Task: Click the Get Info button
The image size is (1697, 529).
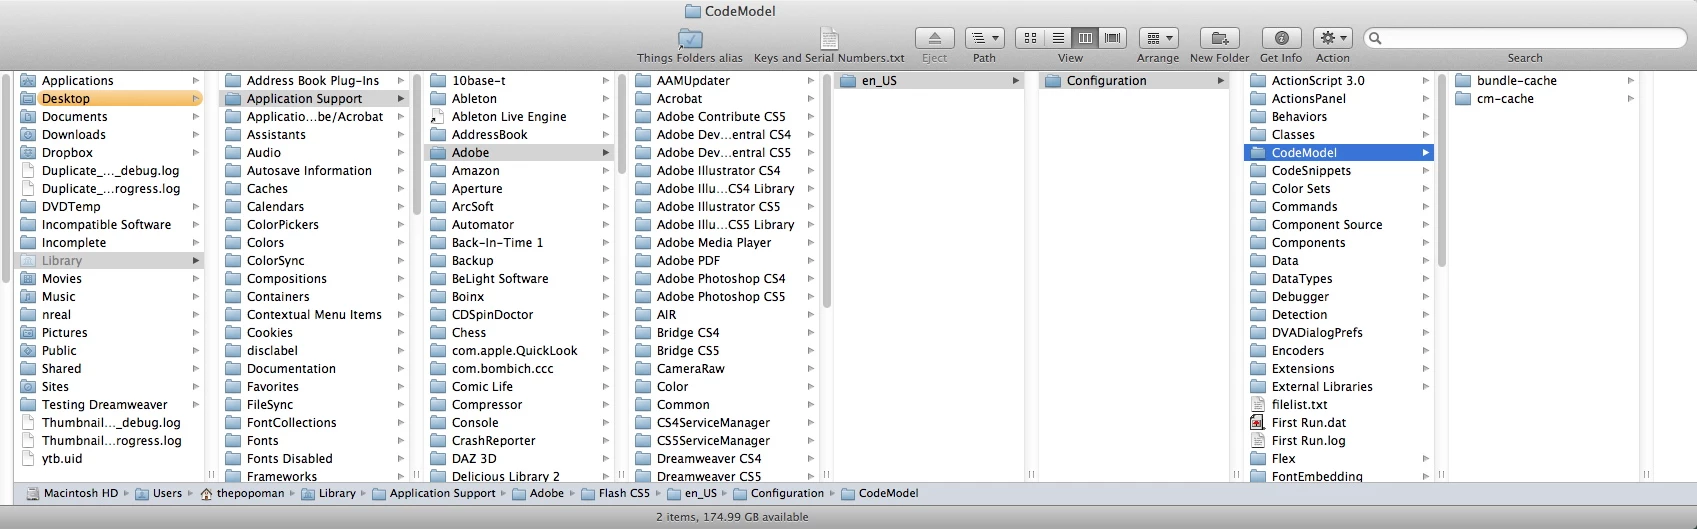Action: coord(1281,38)
